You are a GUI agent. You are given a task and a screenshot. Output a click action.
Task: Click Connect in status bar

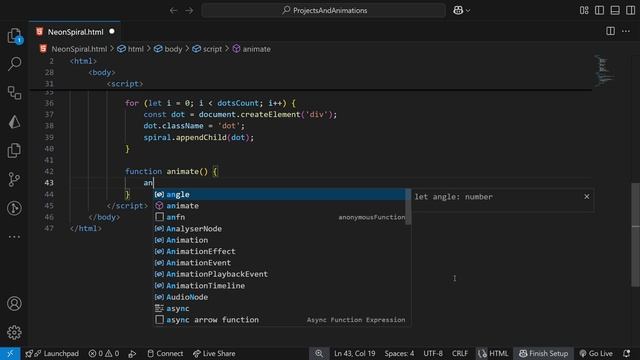[x=165, y=353]
